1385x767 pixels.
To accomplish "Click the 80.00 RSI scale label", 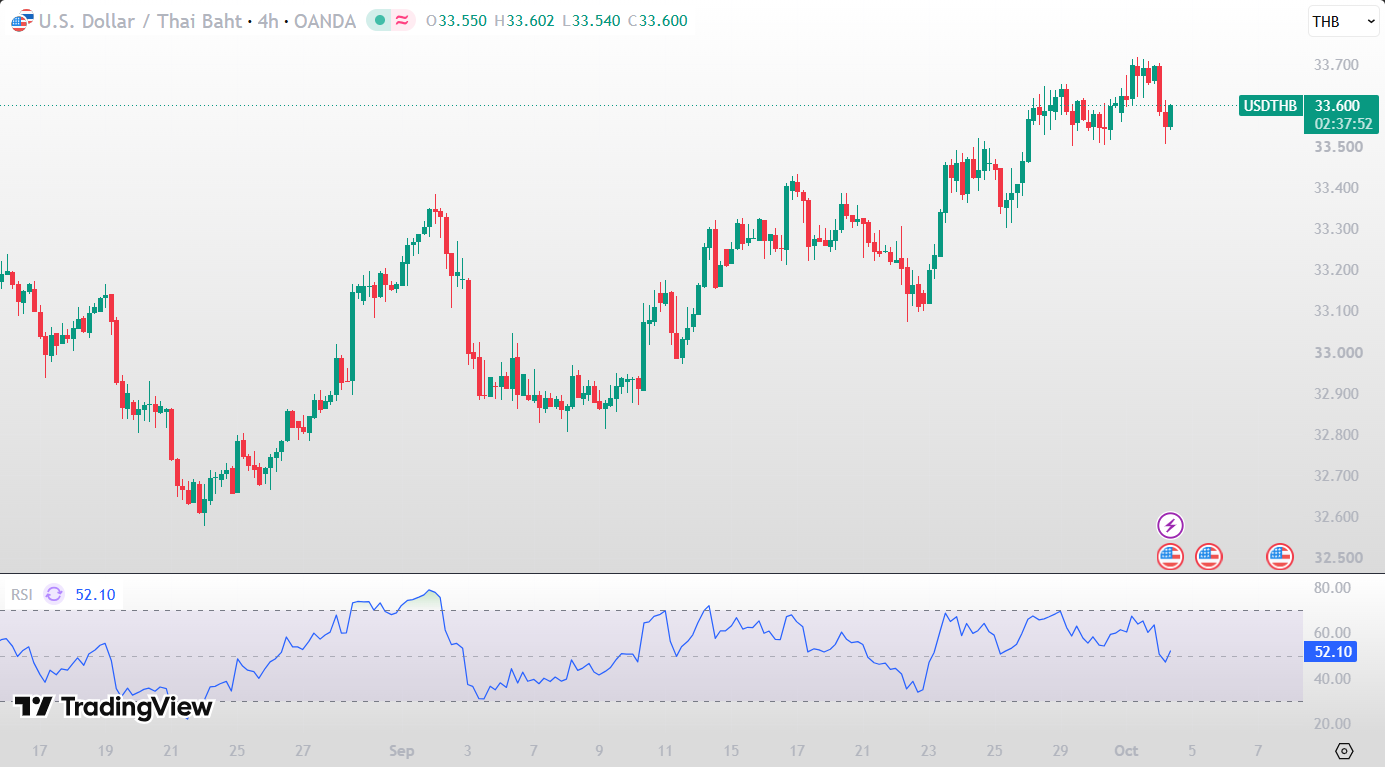I will pos(1334,587).
